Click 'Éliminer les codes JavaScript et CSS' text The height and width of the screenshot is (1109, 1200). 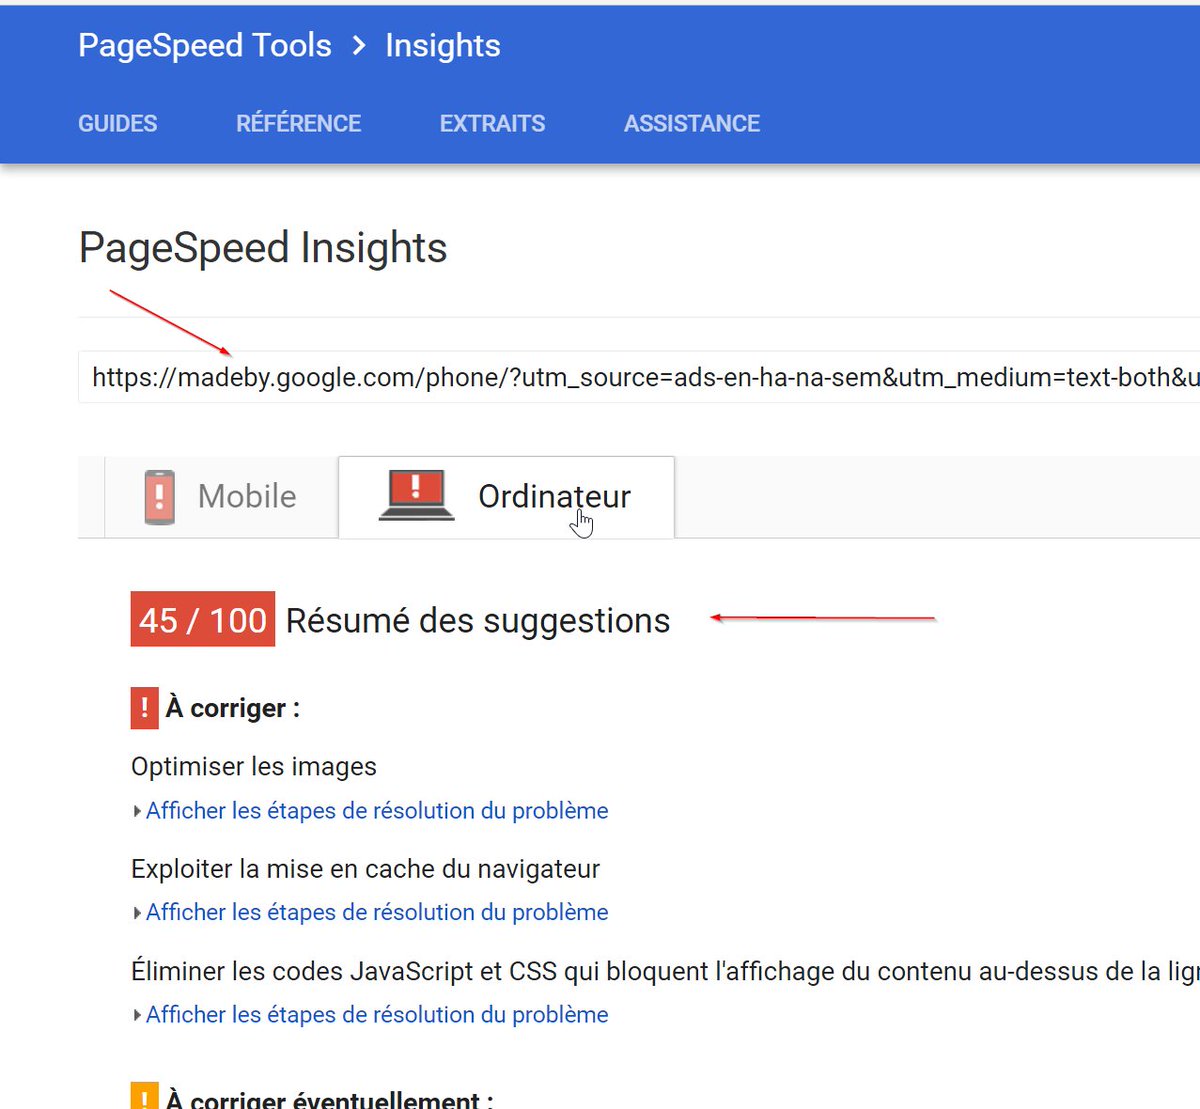(343, 971)
